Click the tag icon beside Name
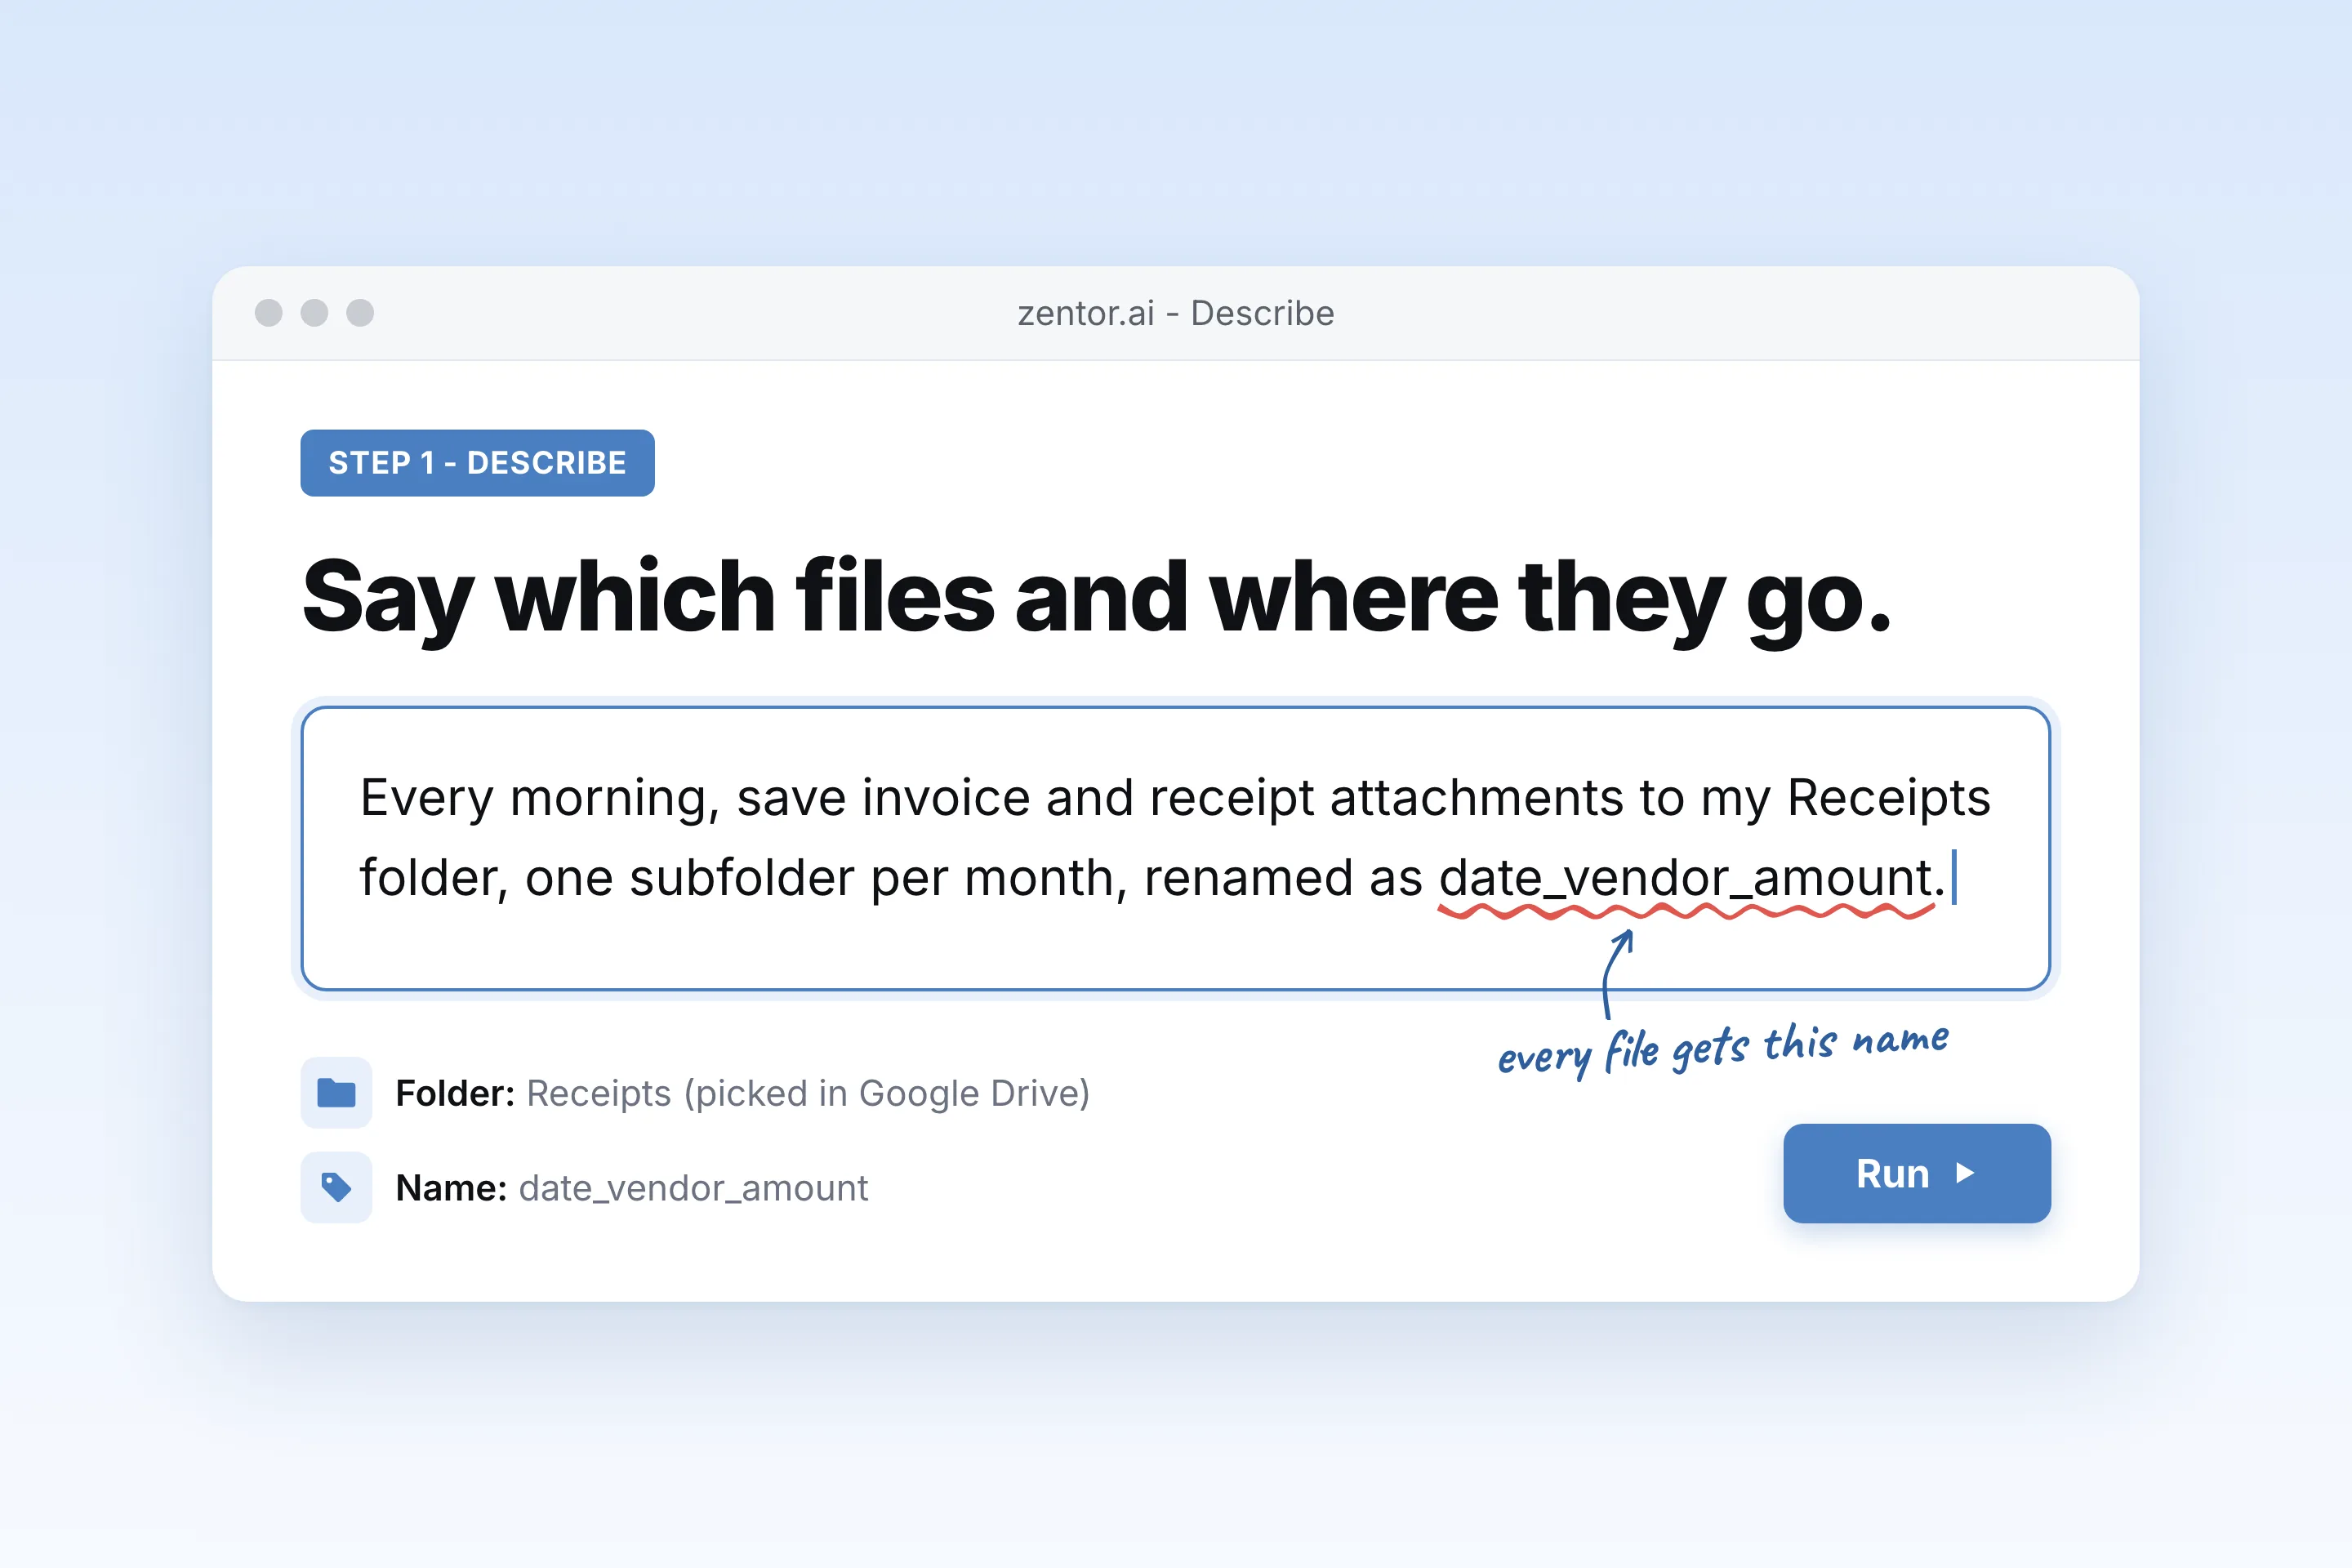Screen dimensions: 2352x1568 tap(336, 1188)
